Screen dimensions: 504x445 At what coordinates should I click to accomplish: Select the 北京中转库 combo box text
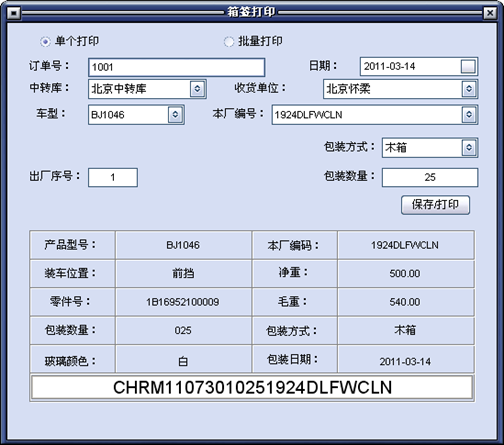(x=119, y=89)
